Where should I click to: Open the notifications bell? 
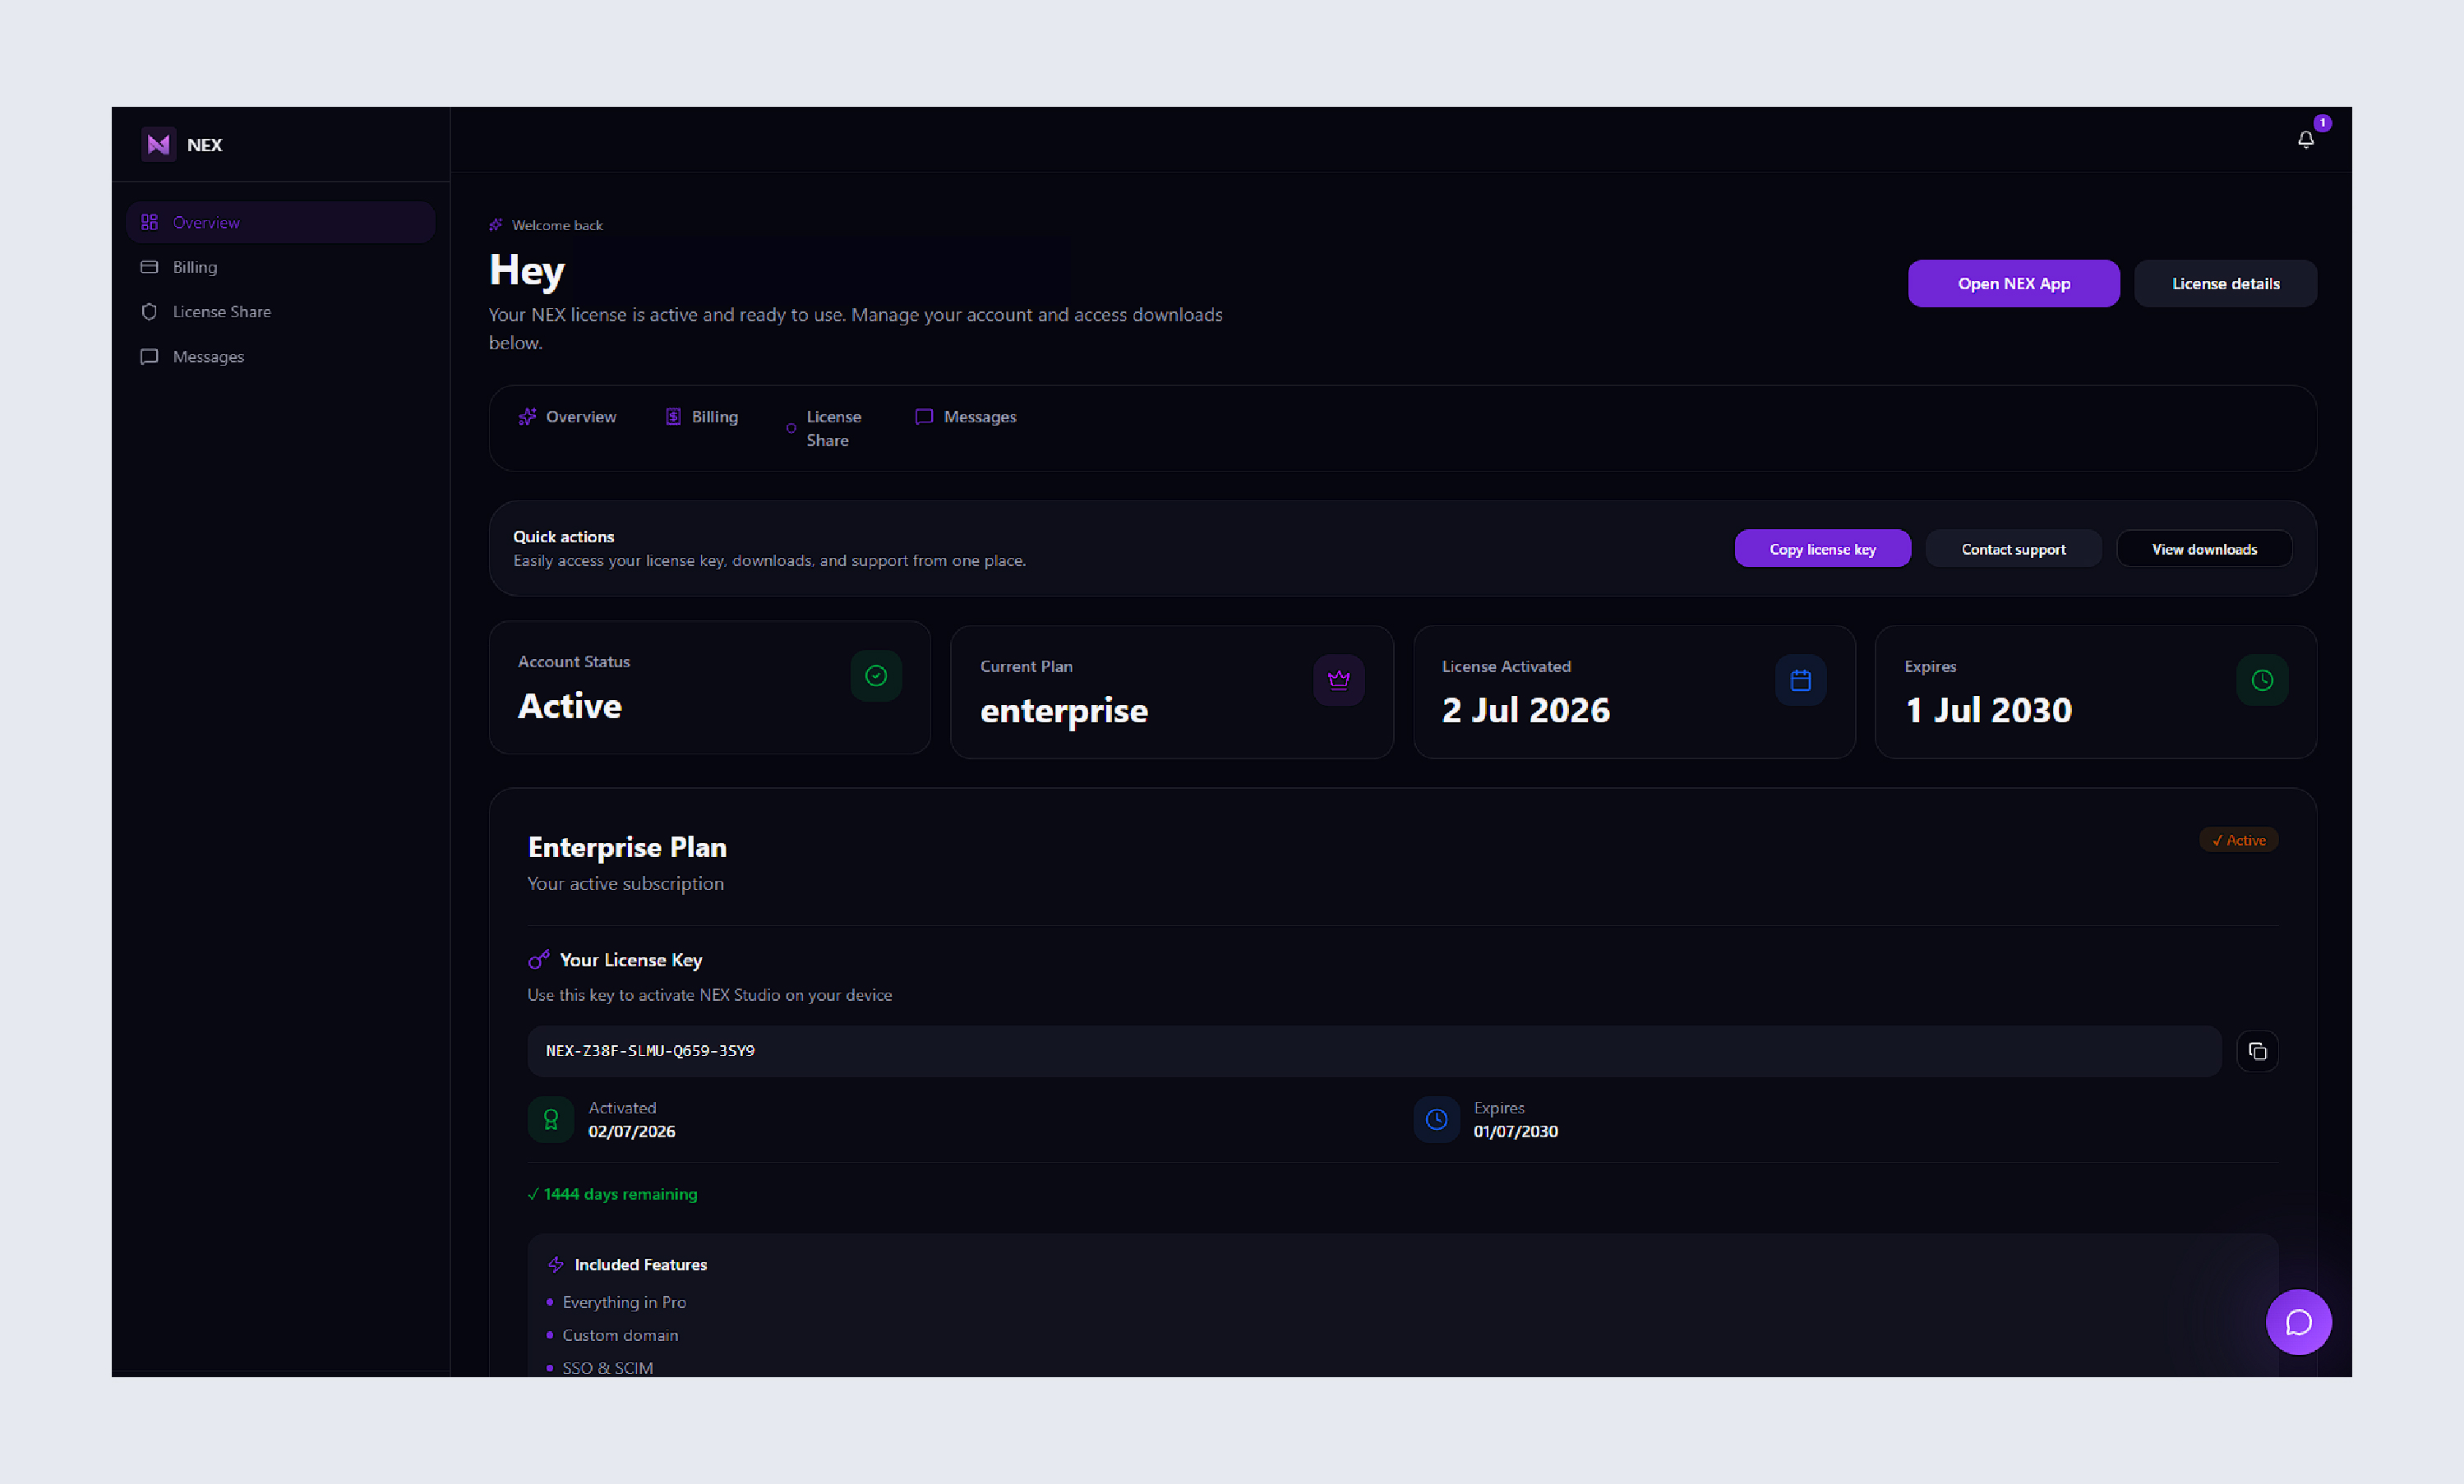tap(2306, 140)
